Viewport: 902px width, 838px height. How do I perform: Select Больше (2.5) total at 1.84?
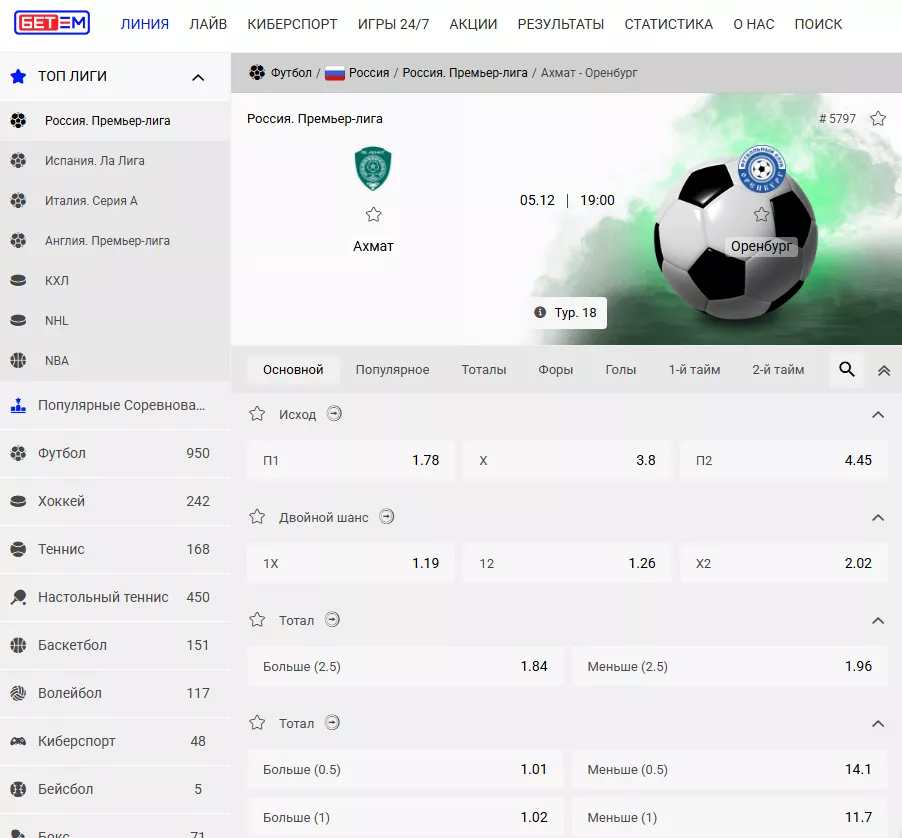pos(405,666)
